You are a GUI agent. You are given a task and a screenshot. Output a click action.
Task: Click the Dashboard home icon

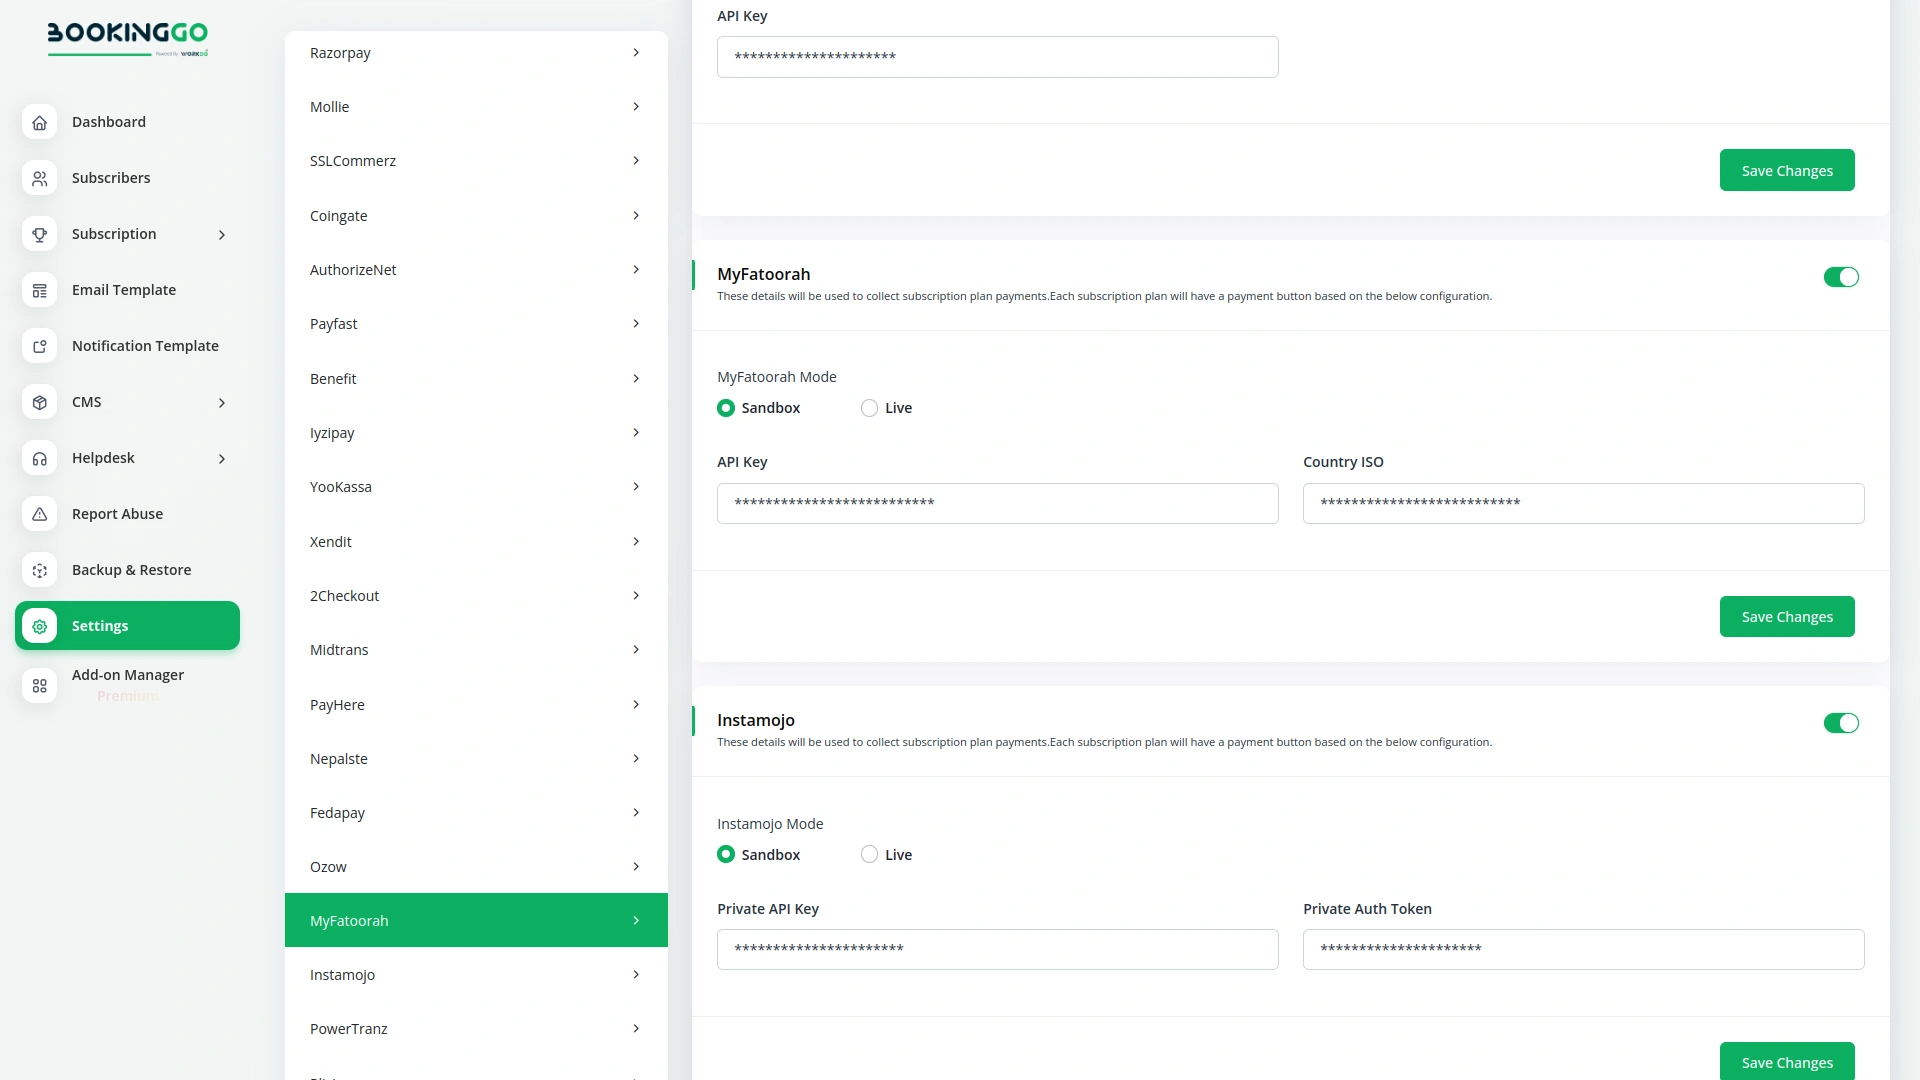pos(39,122)
